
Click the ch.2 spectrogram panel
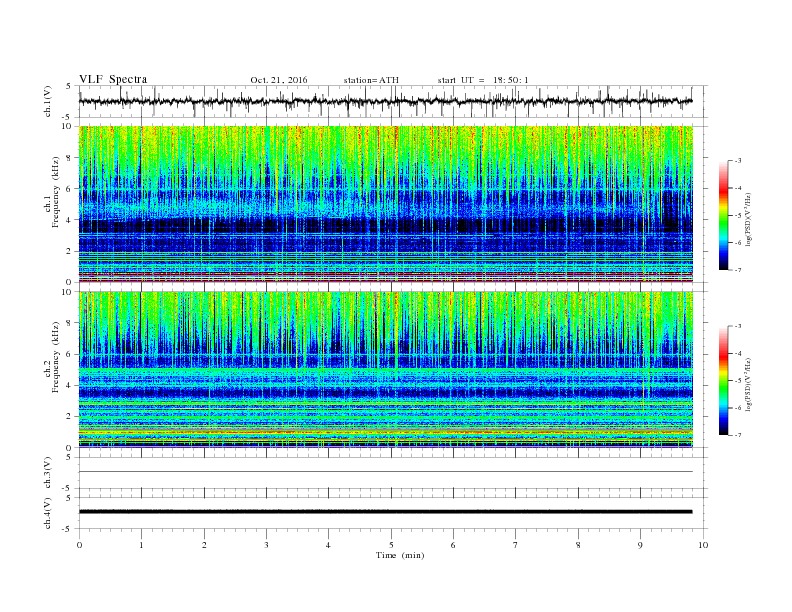point(386,370)
